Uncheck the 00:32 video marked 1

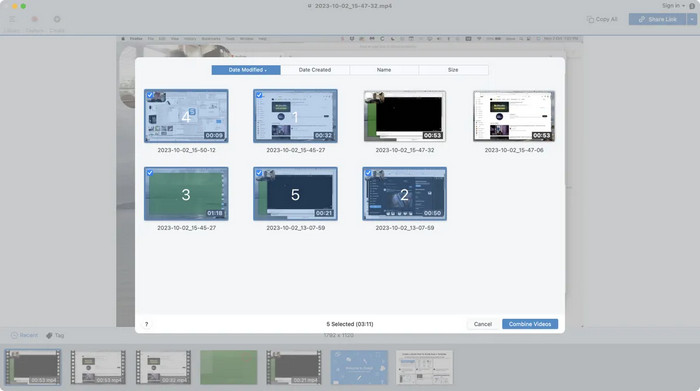coord(259,95)
